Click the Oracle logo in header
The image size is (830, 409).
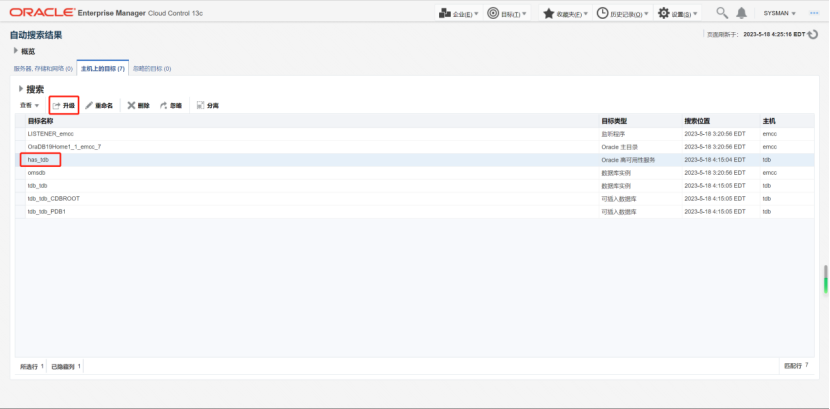(42, 12)
